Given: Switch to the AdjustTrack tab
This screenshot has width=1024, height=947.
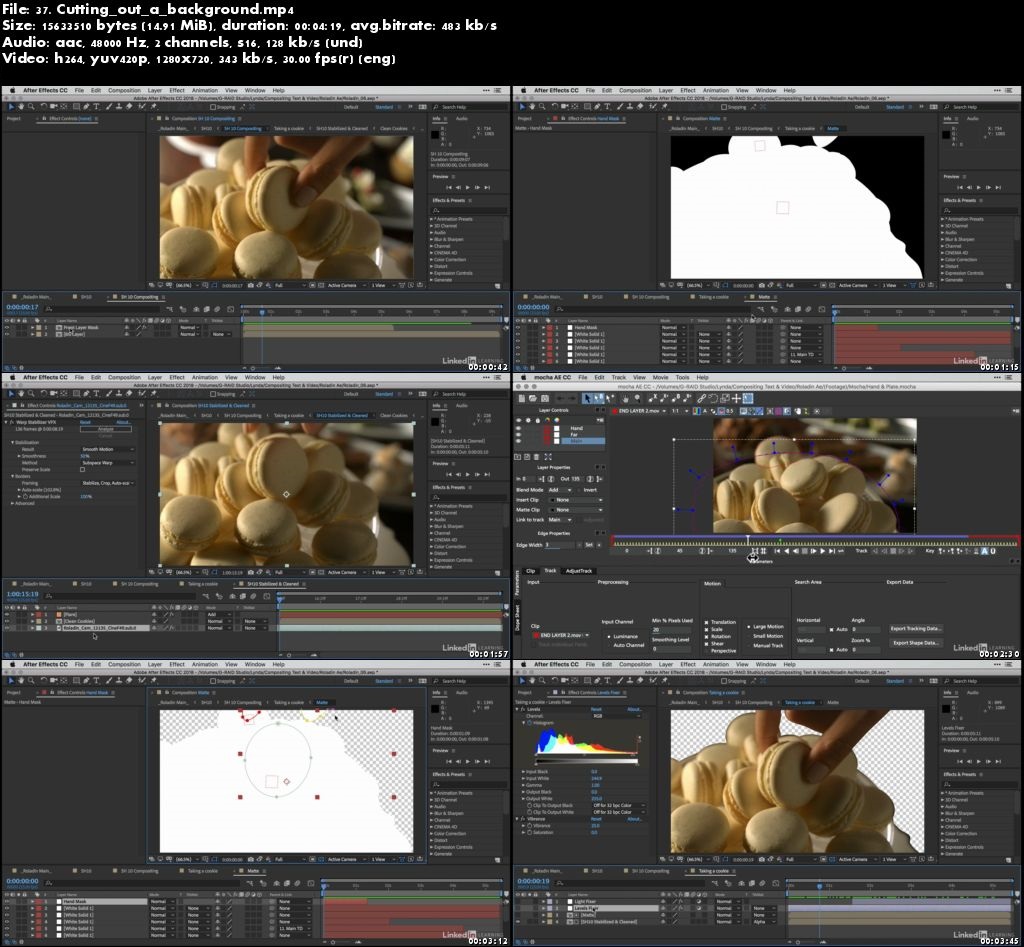Looking at the screenshot, I should pos(578,571).
